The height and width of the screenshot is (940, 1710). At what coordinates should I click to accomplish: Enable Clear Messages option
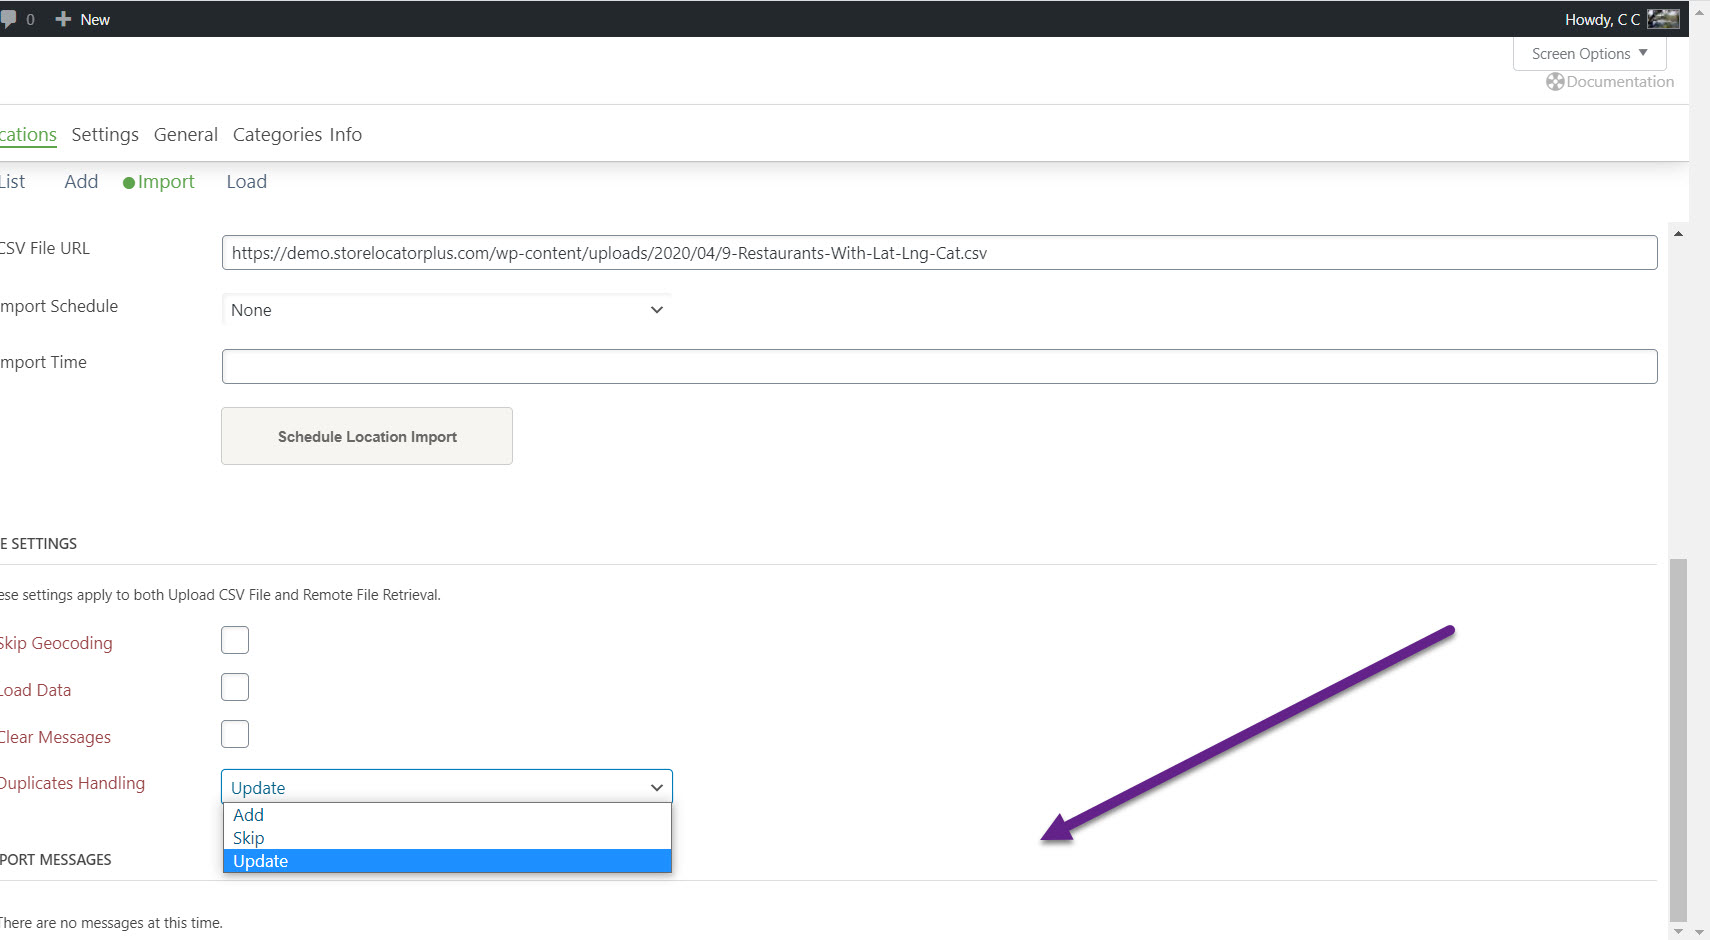click(x=234, y=733)
